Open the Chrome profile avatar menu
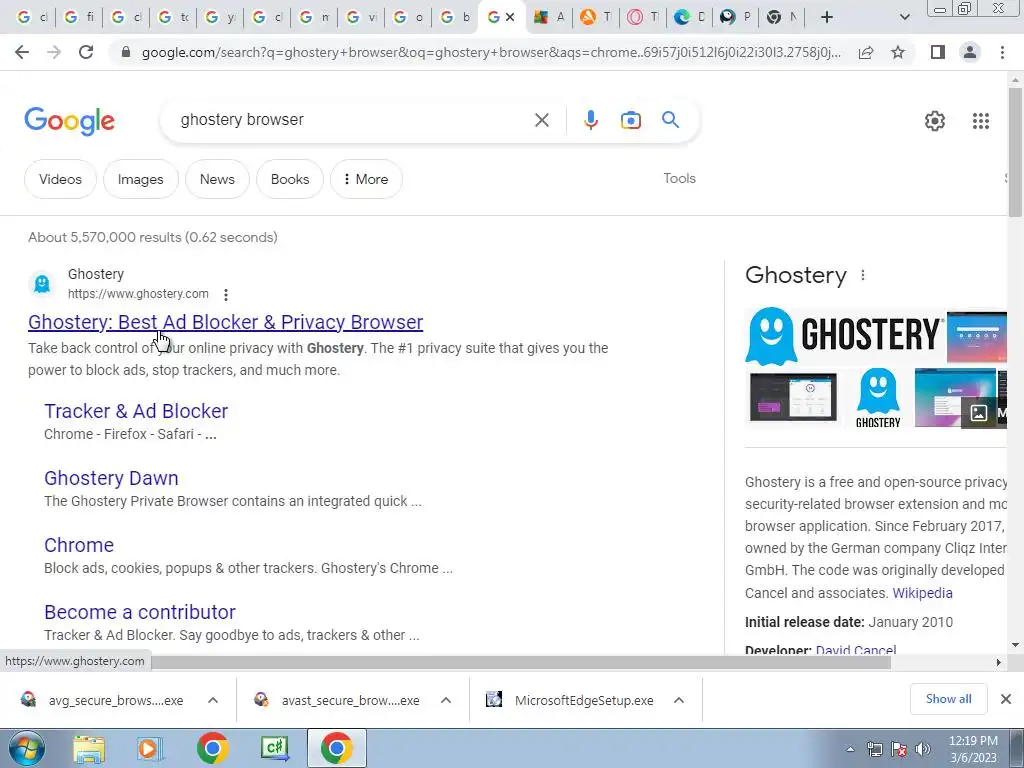The image size is (1024, 768). point(970,52)
